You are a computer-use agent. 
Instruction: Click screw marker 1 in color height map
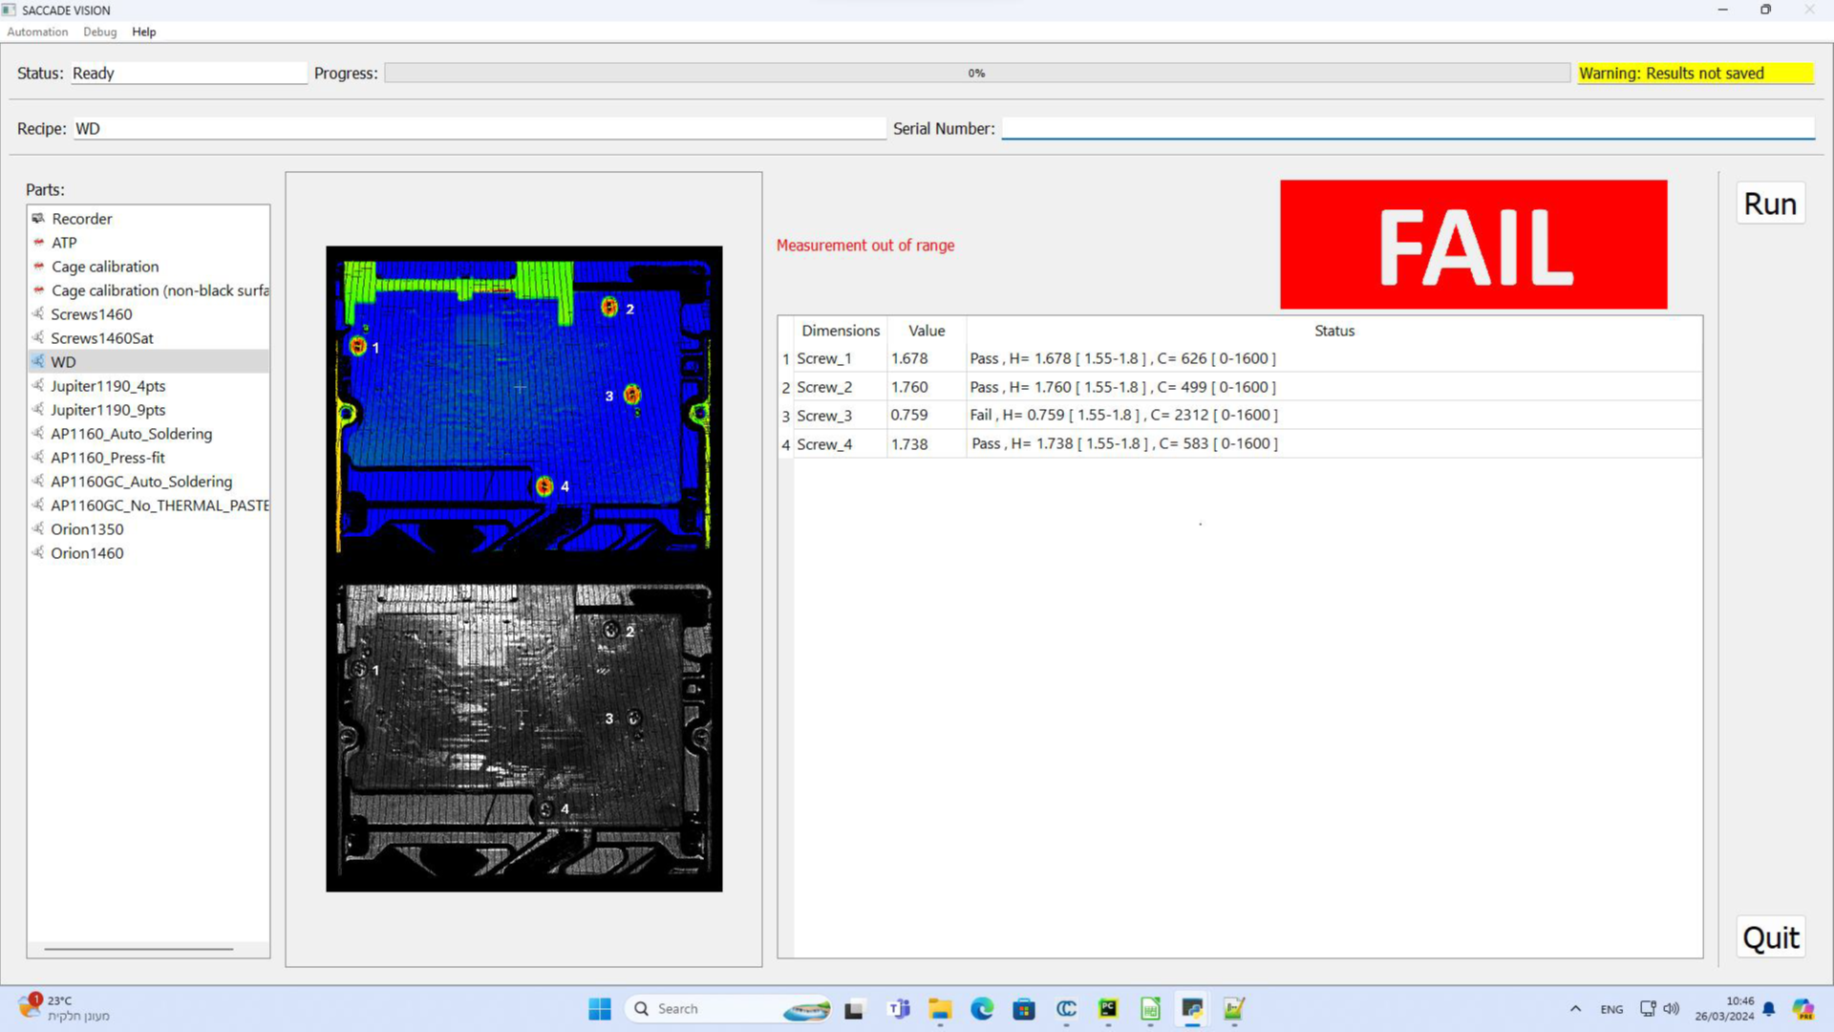click(x=358, y=346)
